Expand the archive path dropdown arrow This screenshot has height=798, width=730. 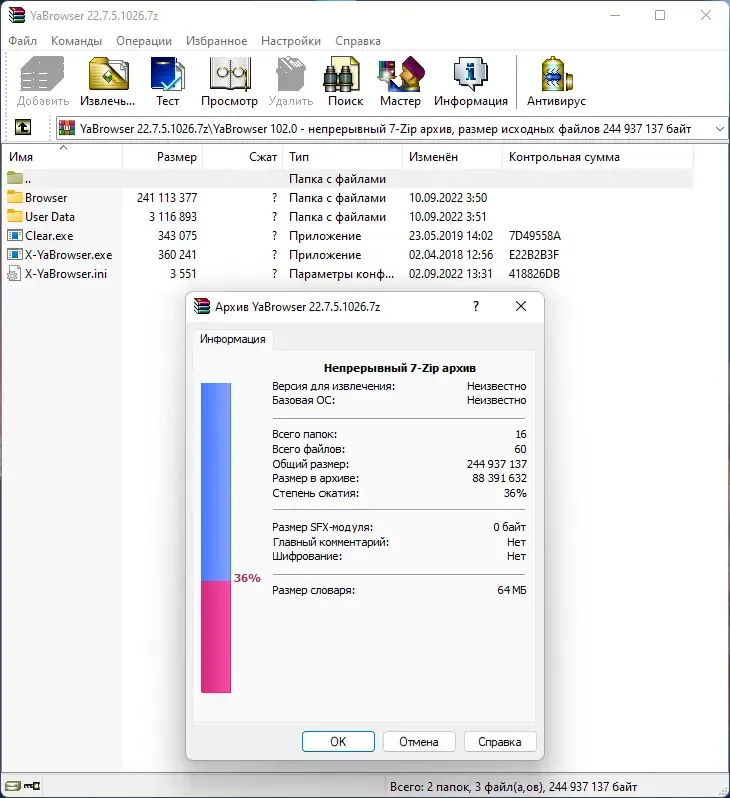coord(720,129)
